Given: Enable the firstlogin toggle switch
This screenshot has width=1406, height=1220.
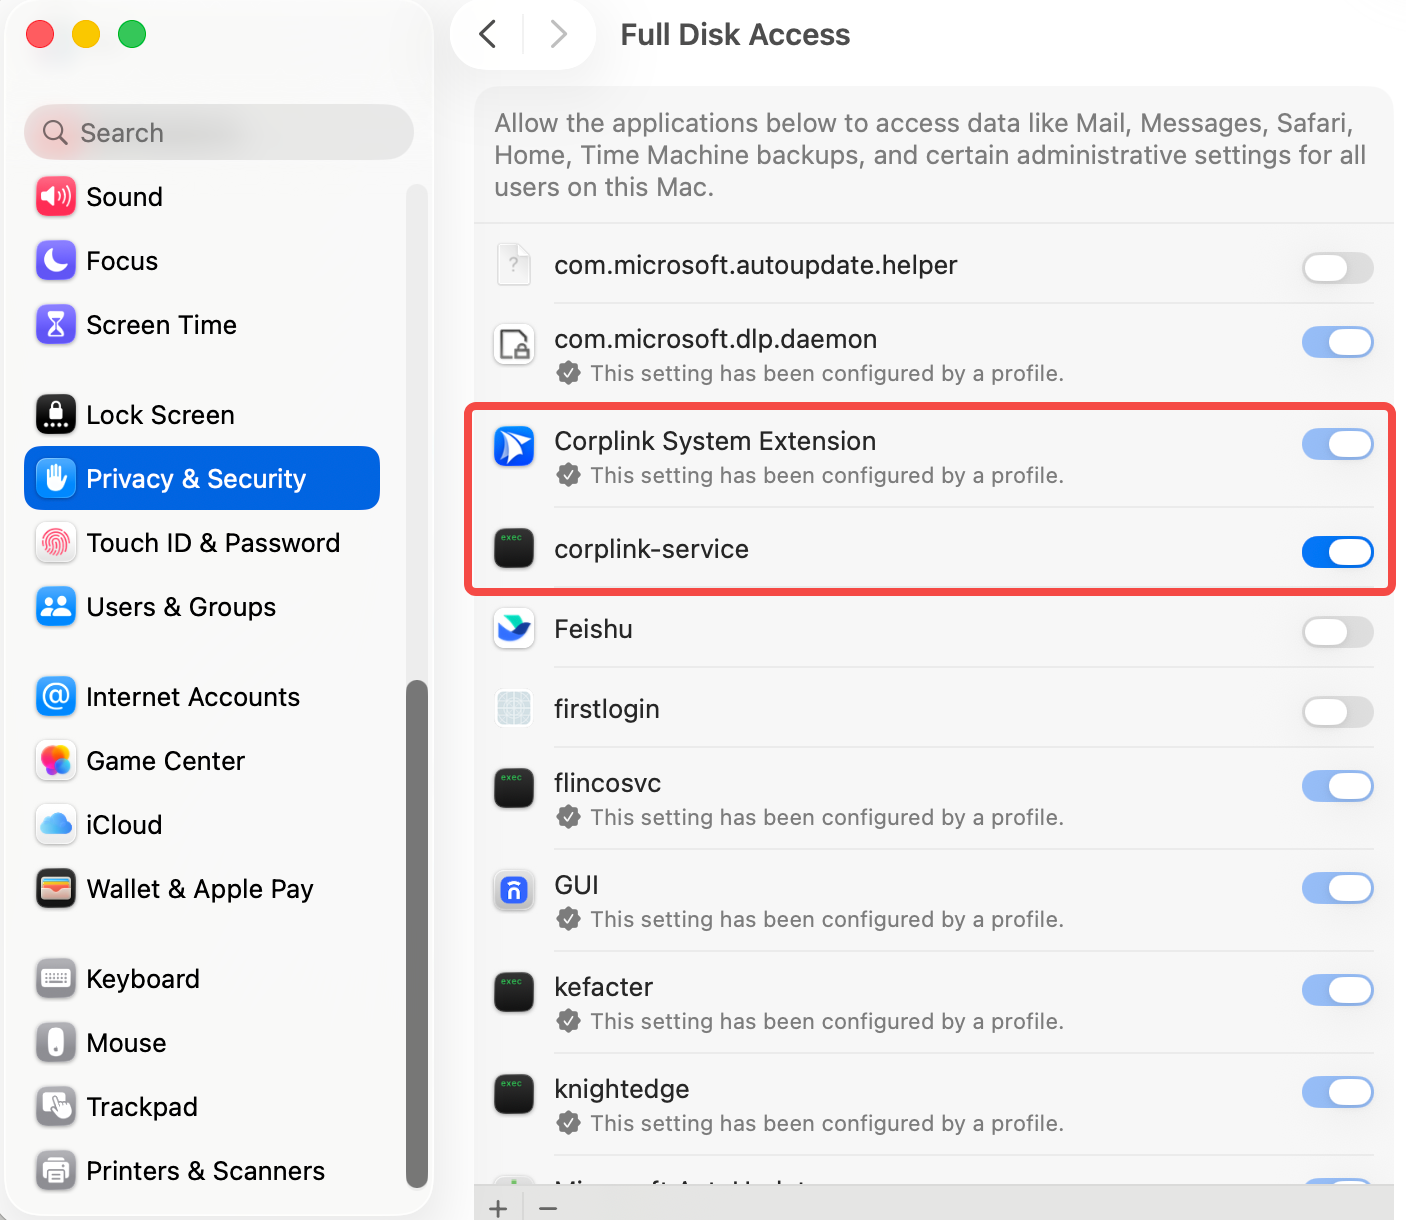Looking at the screenshot, I should pos(1337,712).
